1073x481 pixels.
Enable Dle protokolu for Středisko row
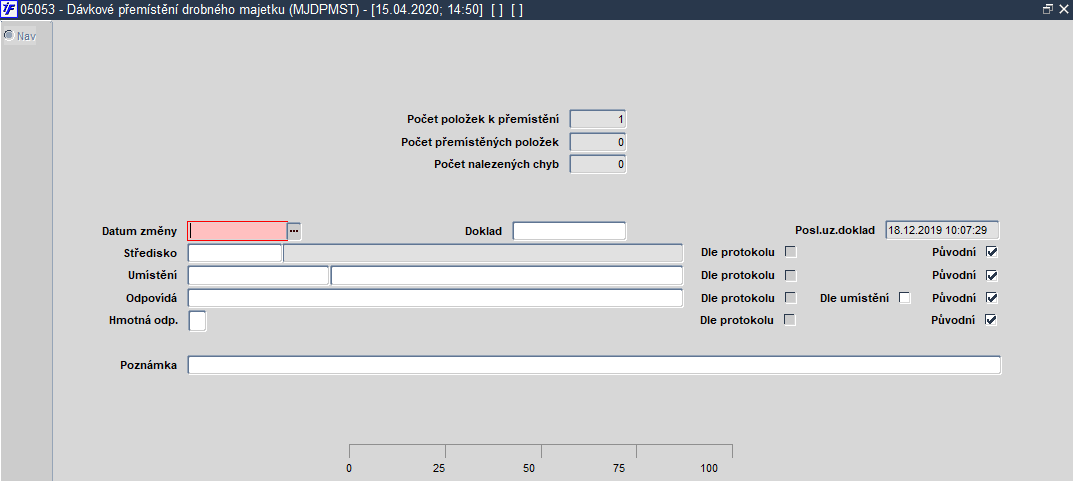790,252
